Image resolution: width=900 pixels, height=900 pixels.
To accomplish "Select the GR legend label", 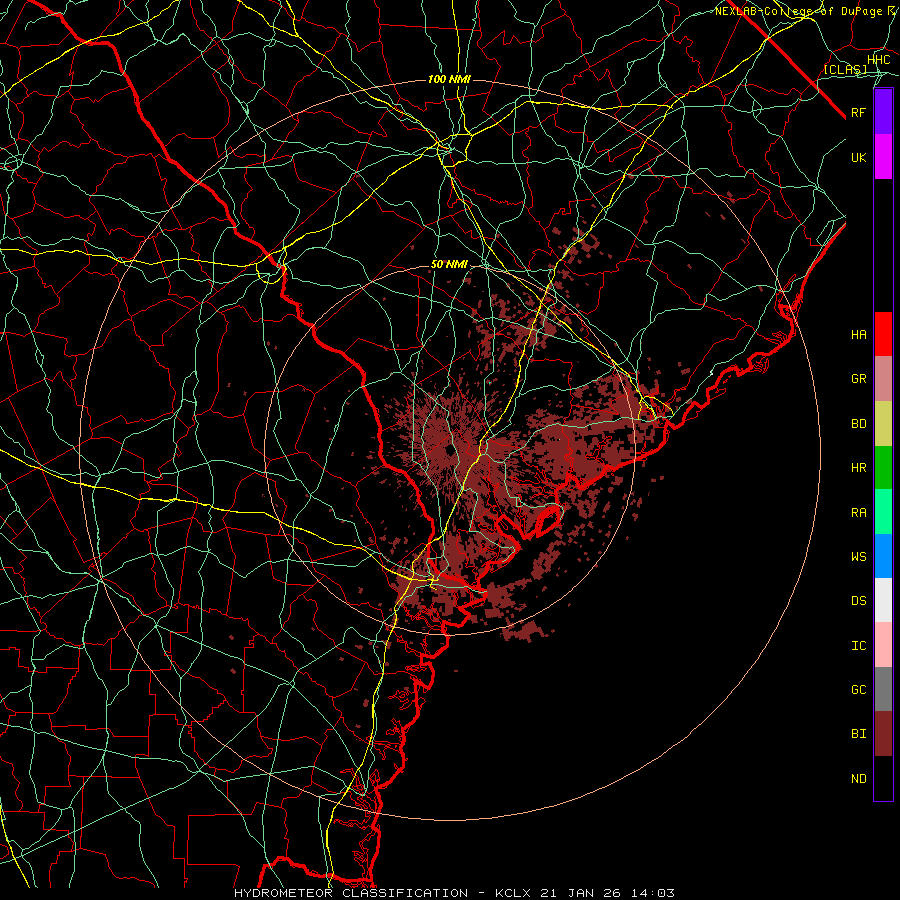I will click(858, 379).
